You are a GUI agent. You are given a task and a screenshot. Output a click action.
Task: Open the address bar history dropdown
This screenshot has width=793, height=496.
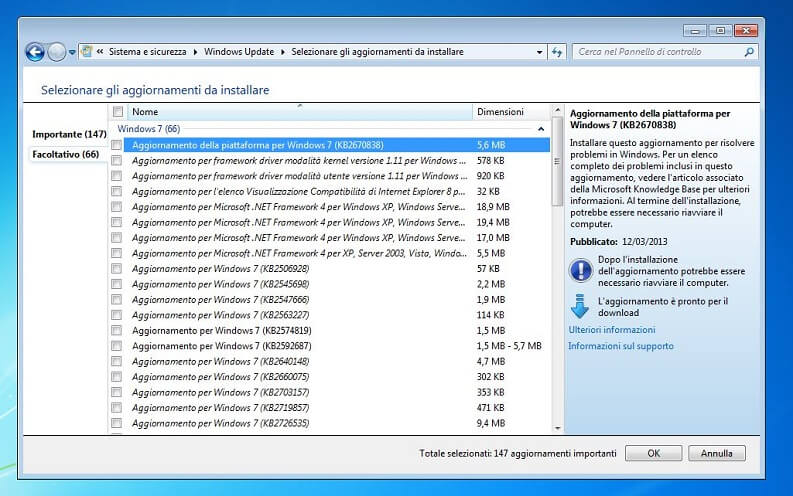539,52
